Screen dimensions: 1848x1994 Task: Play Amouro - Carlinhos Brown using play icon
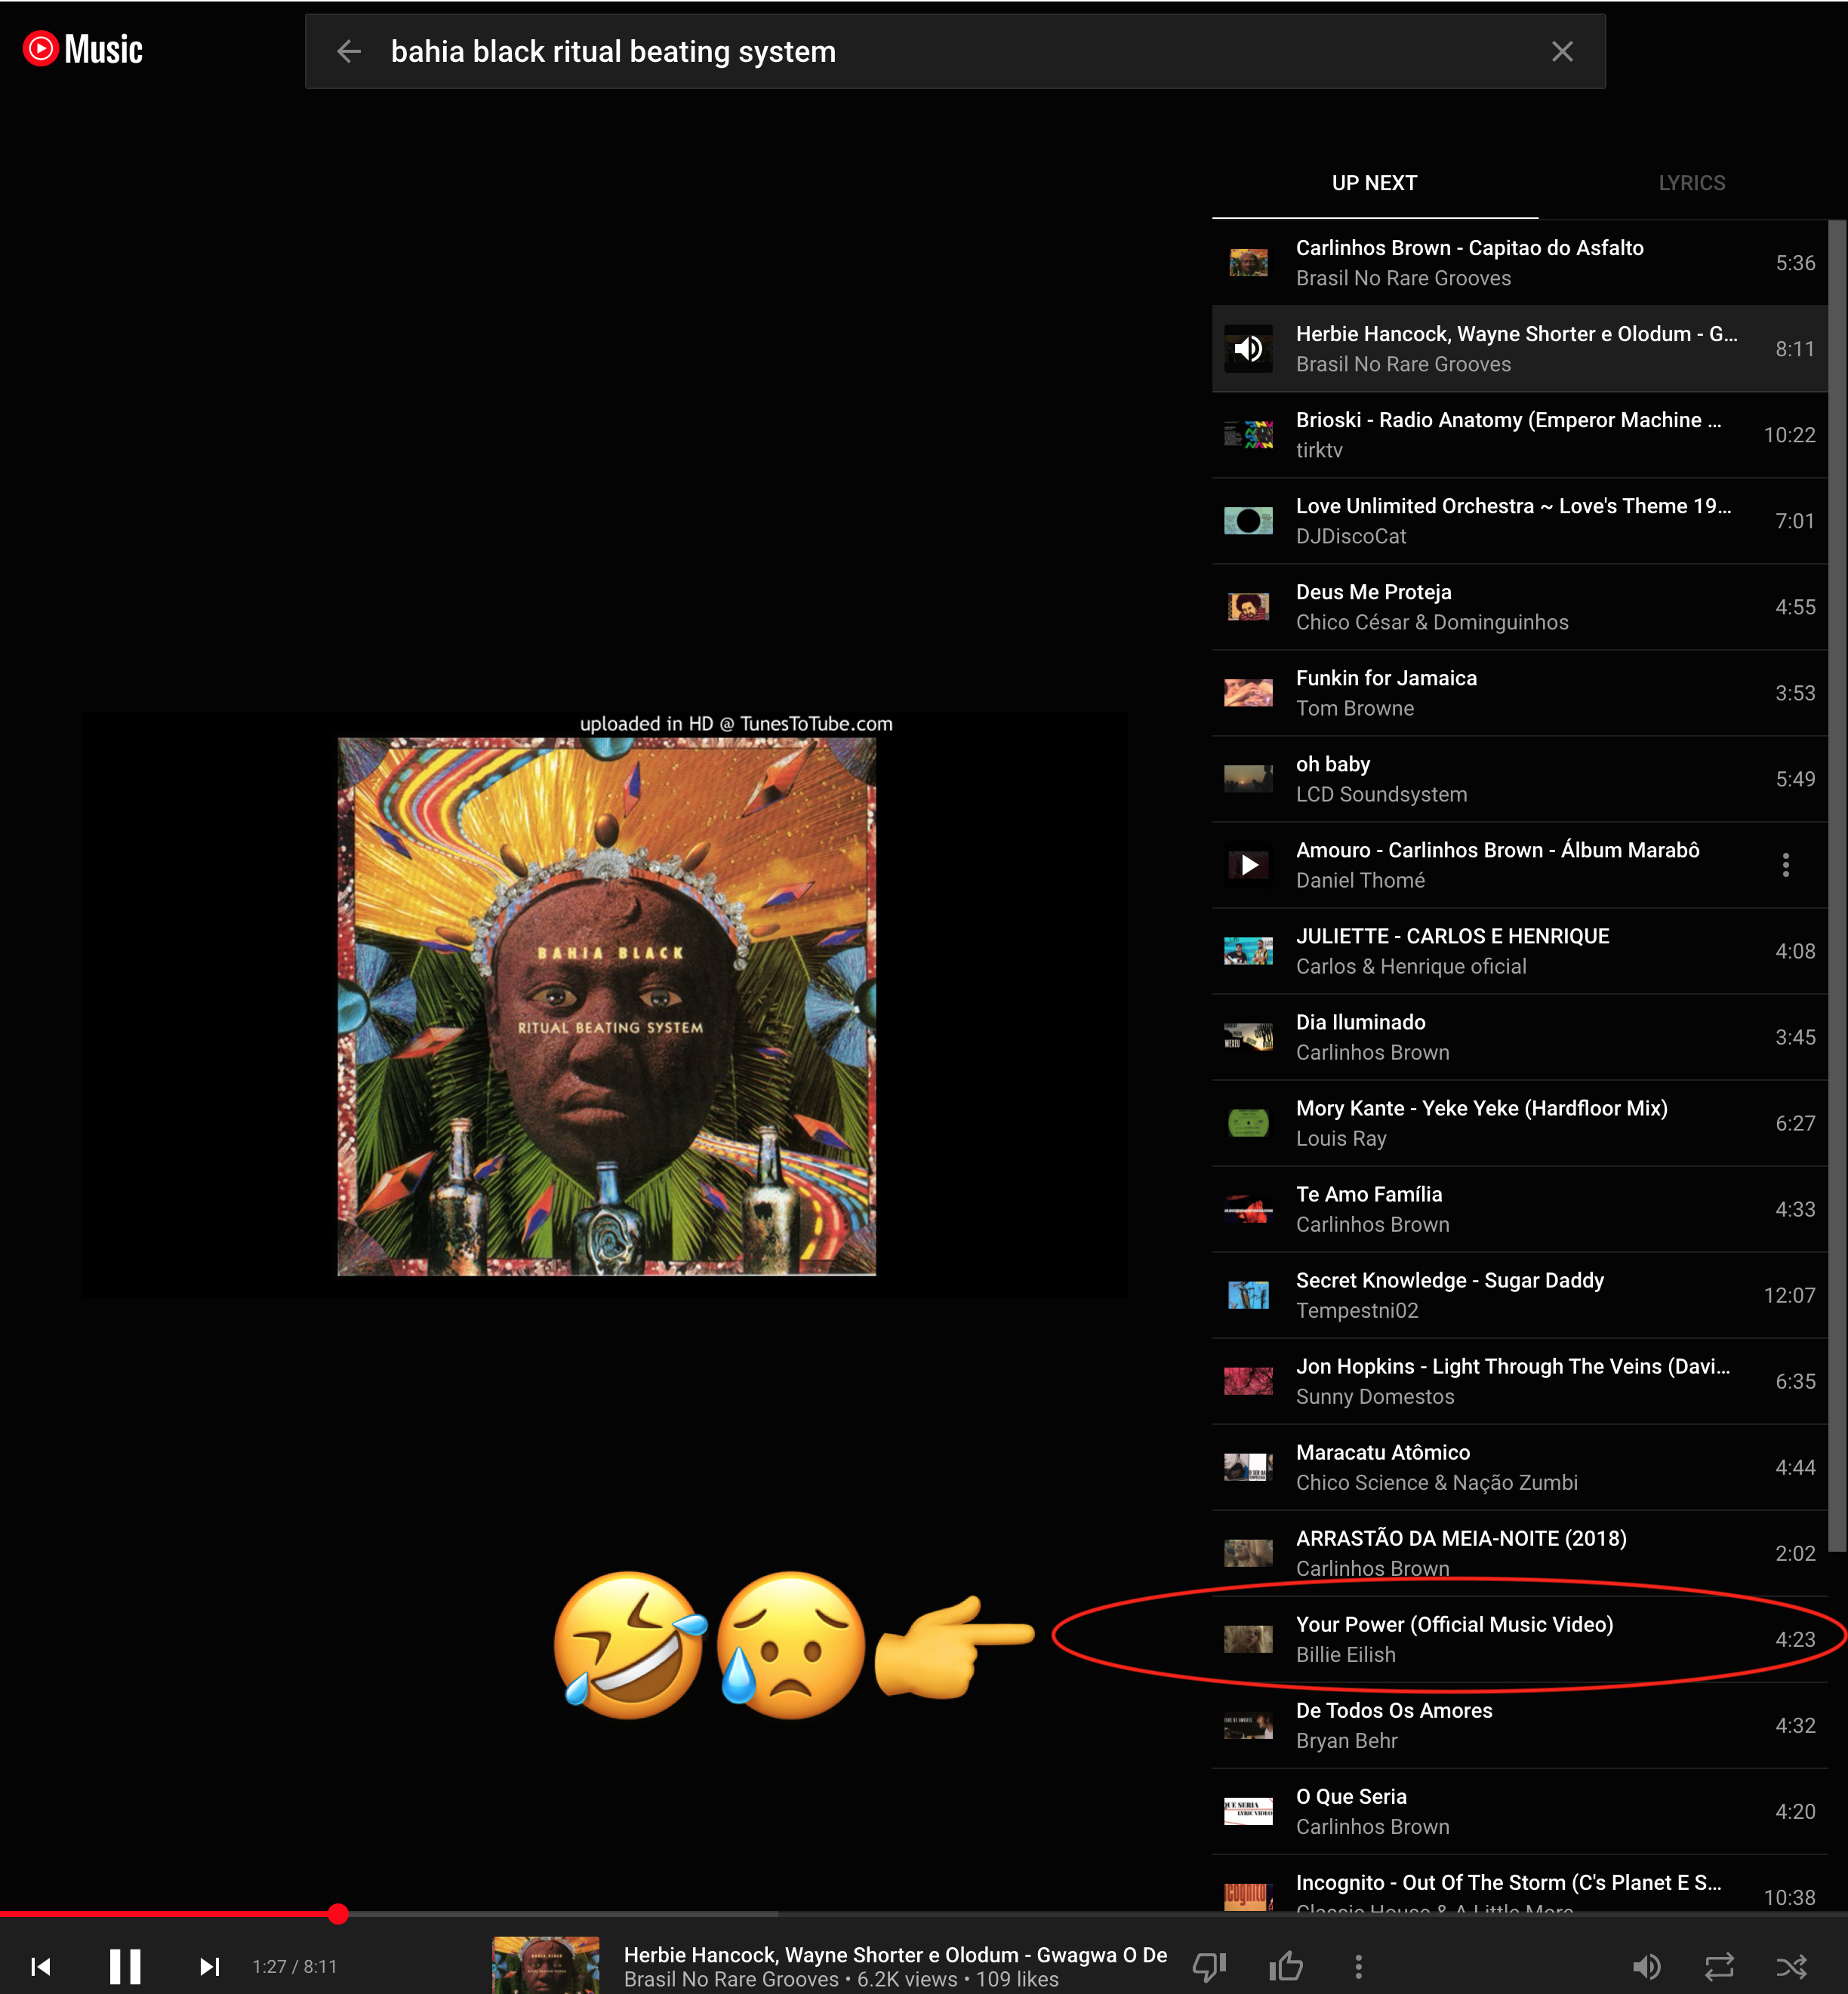pyautogui.click(x=1248, y=864)
